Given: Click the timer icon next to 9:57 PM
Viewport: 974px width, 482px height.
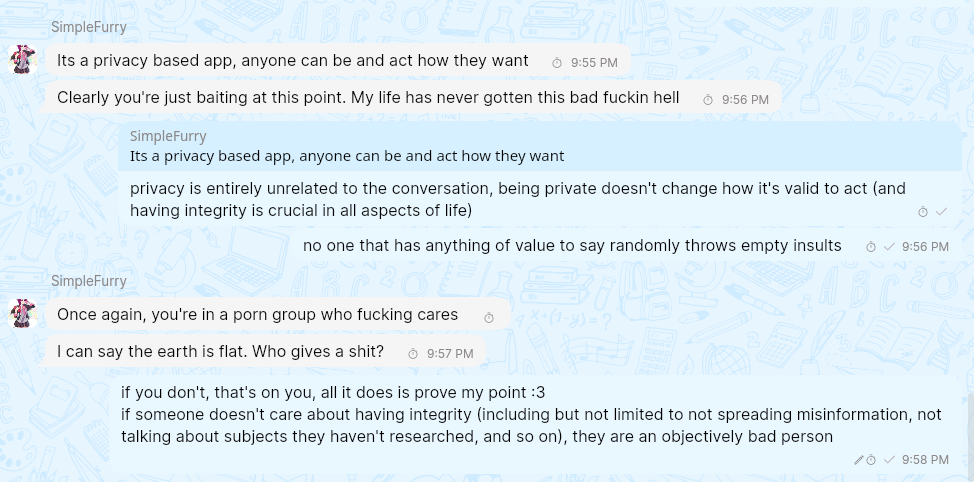Looking at the screenshot, I should [413, 354].
